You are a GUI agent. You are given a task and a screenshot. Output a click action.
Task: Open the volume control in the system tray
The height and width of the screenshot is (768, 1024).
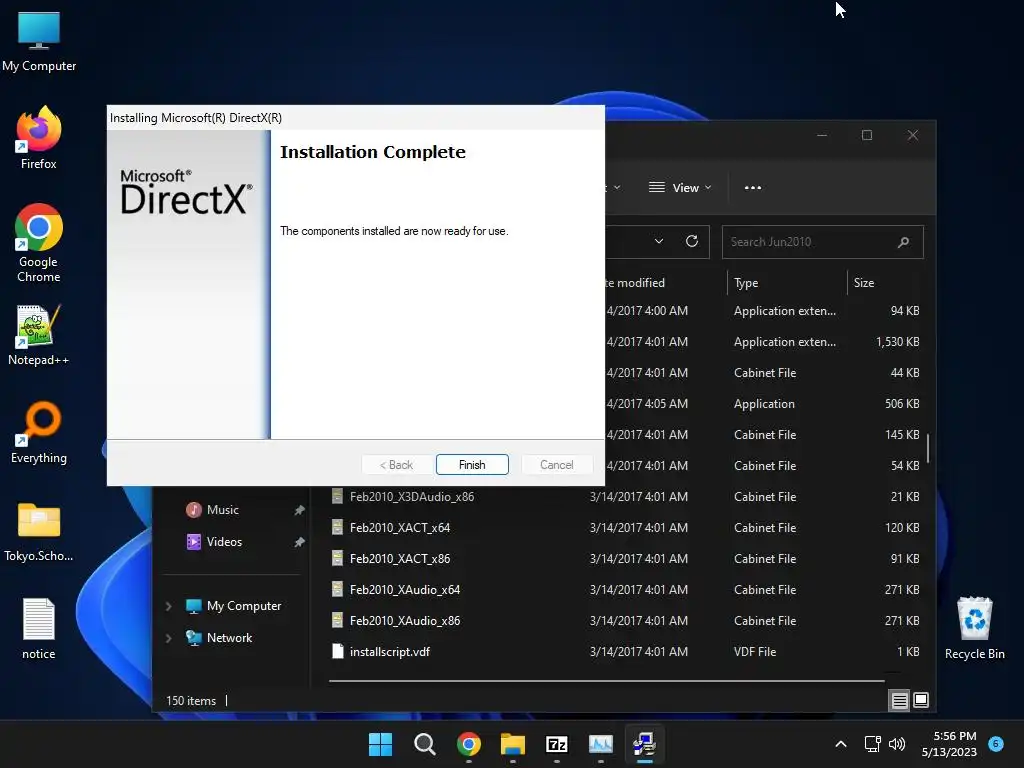coord(897,744)
